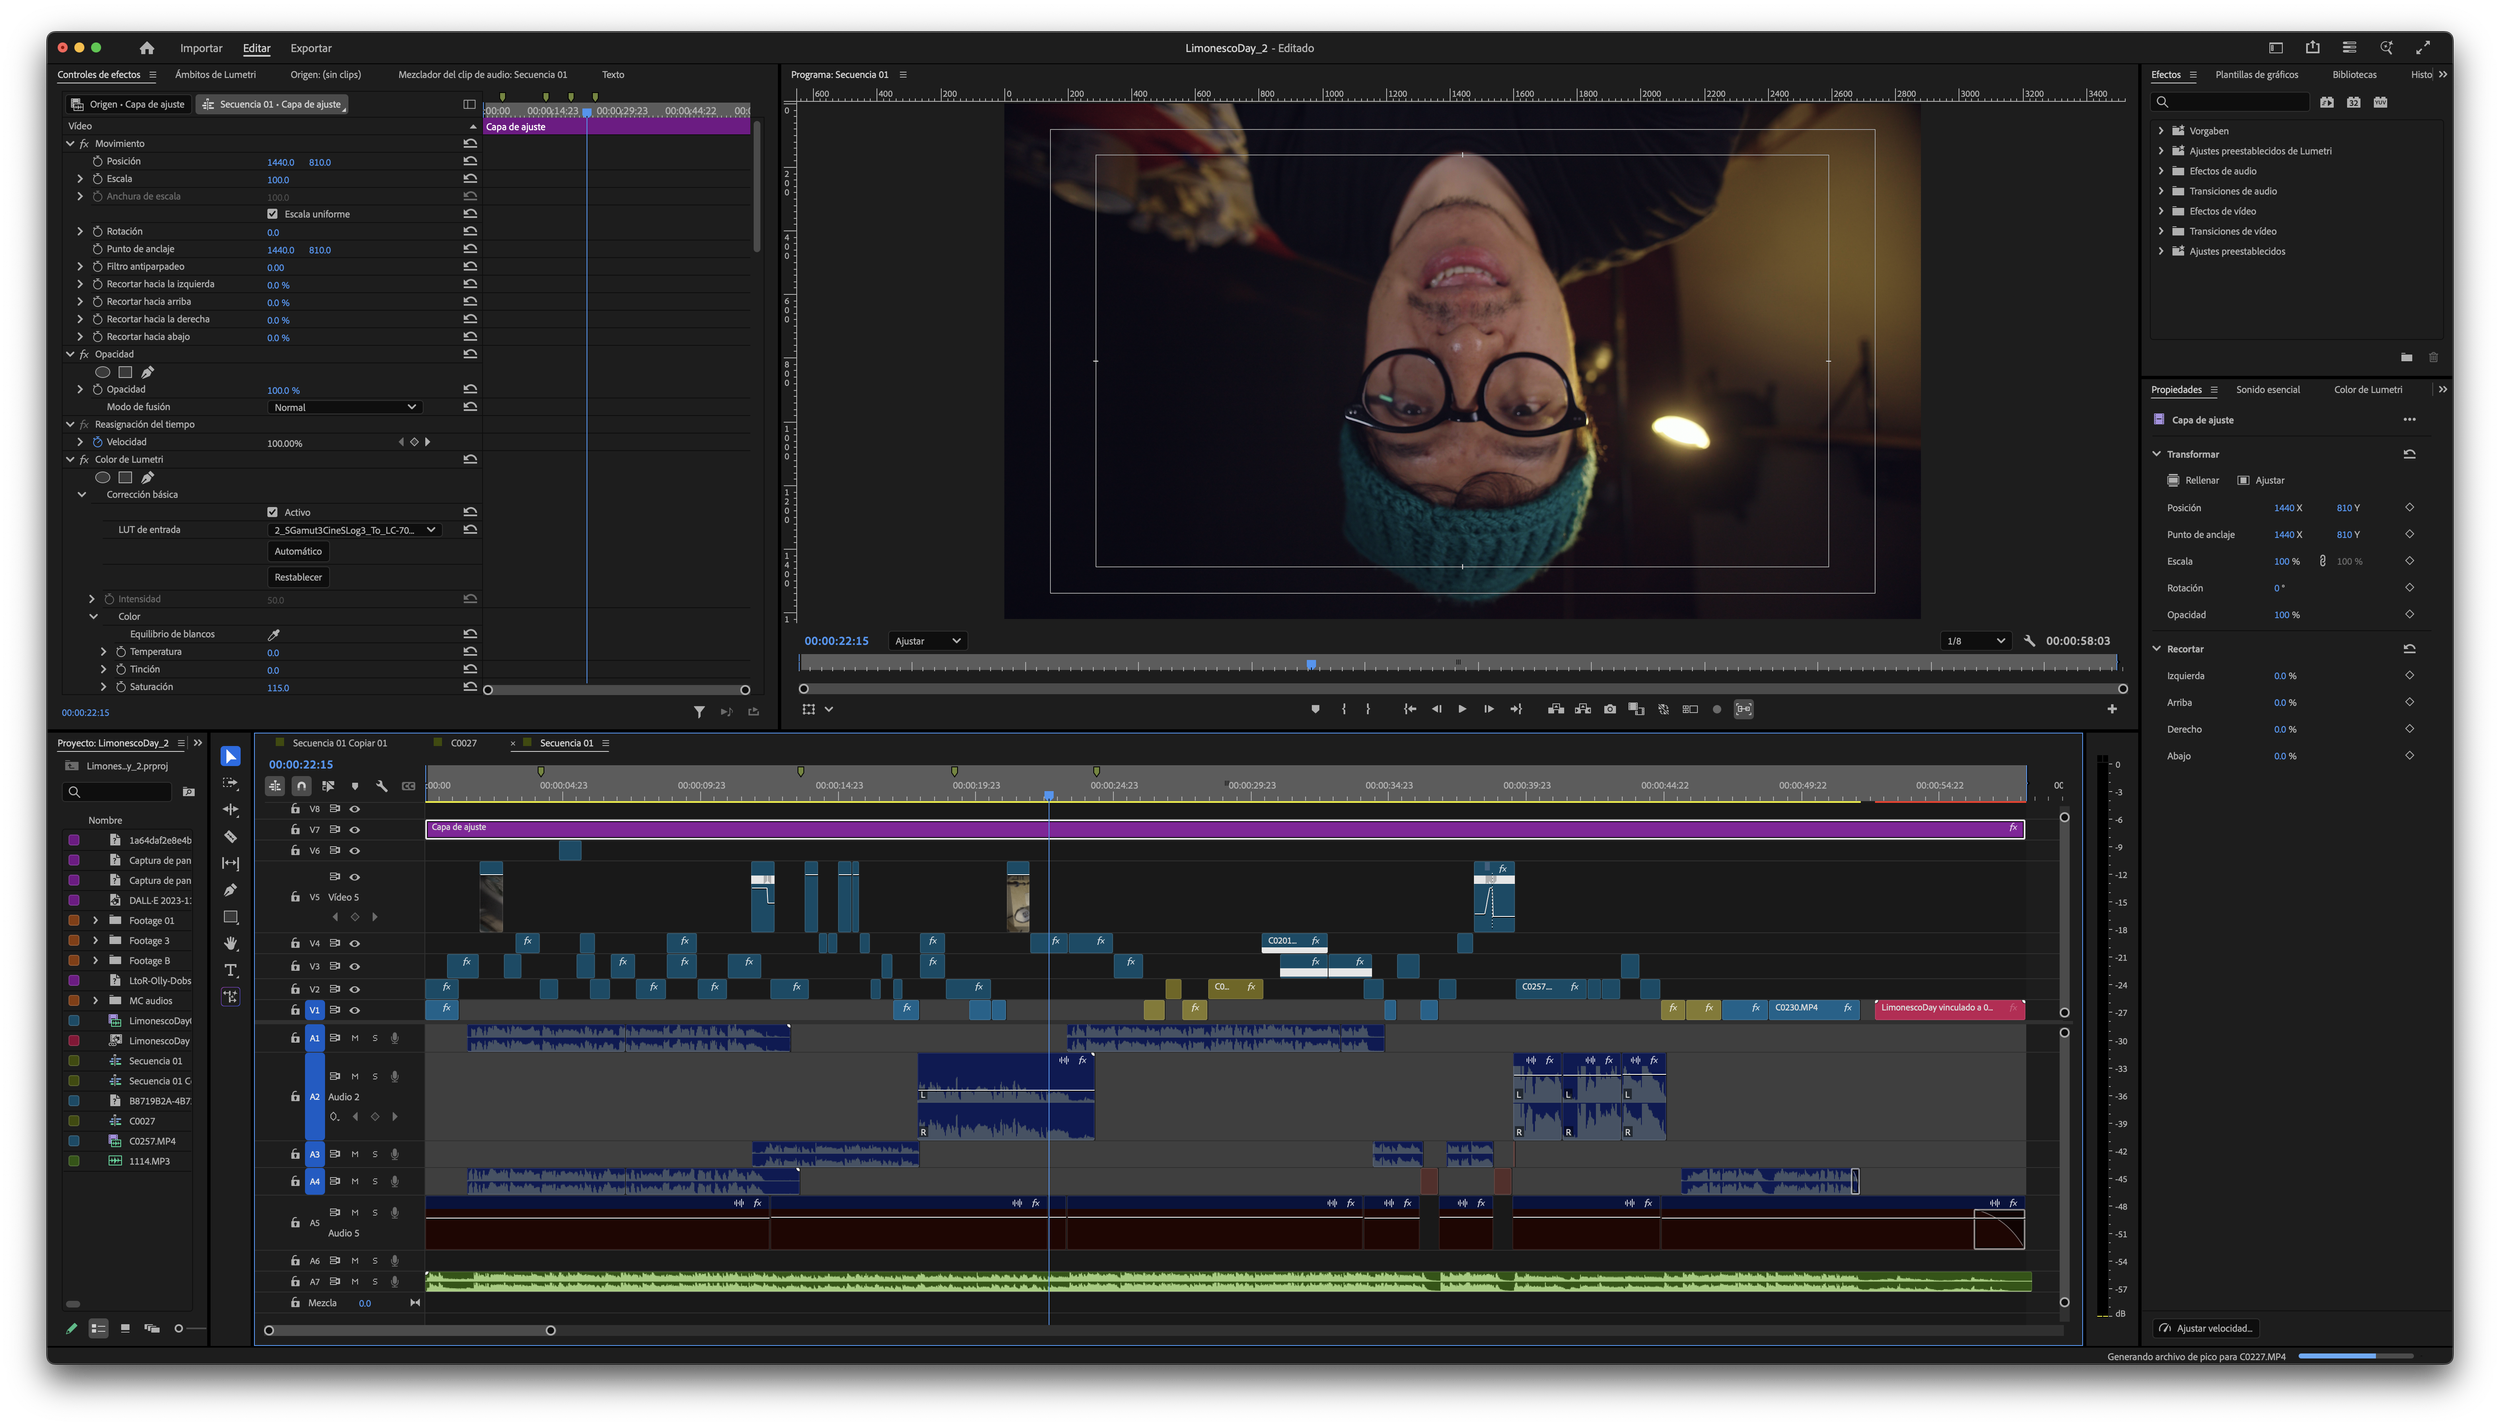Click the Restablecer button

[x=298, y=577]
